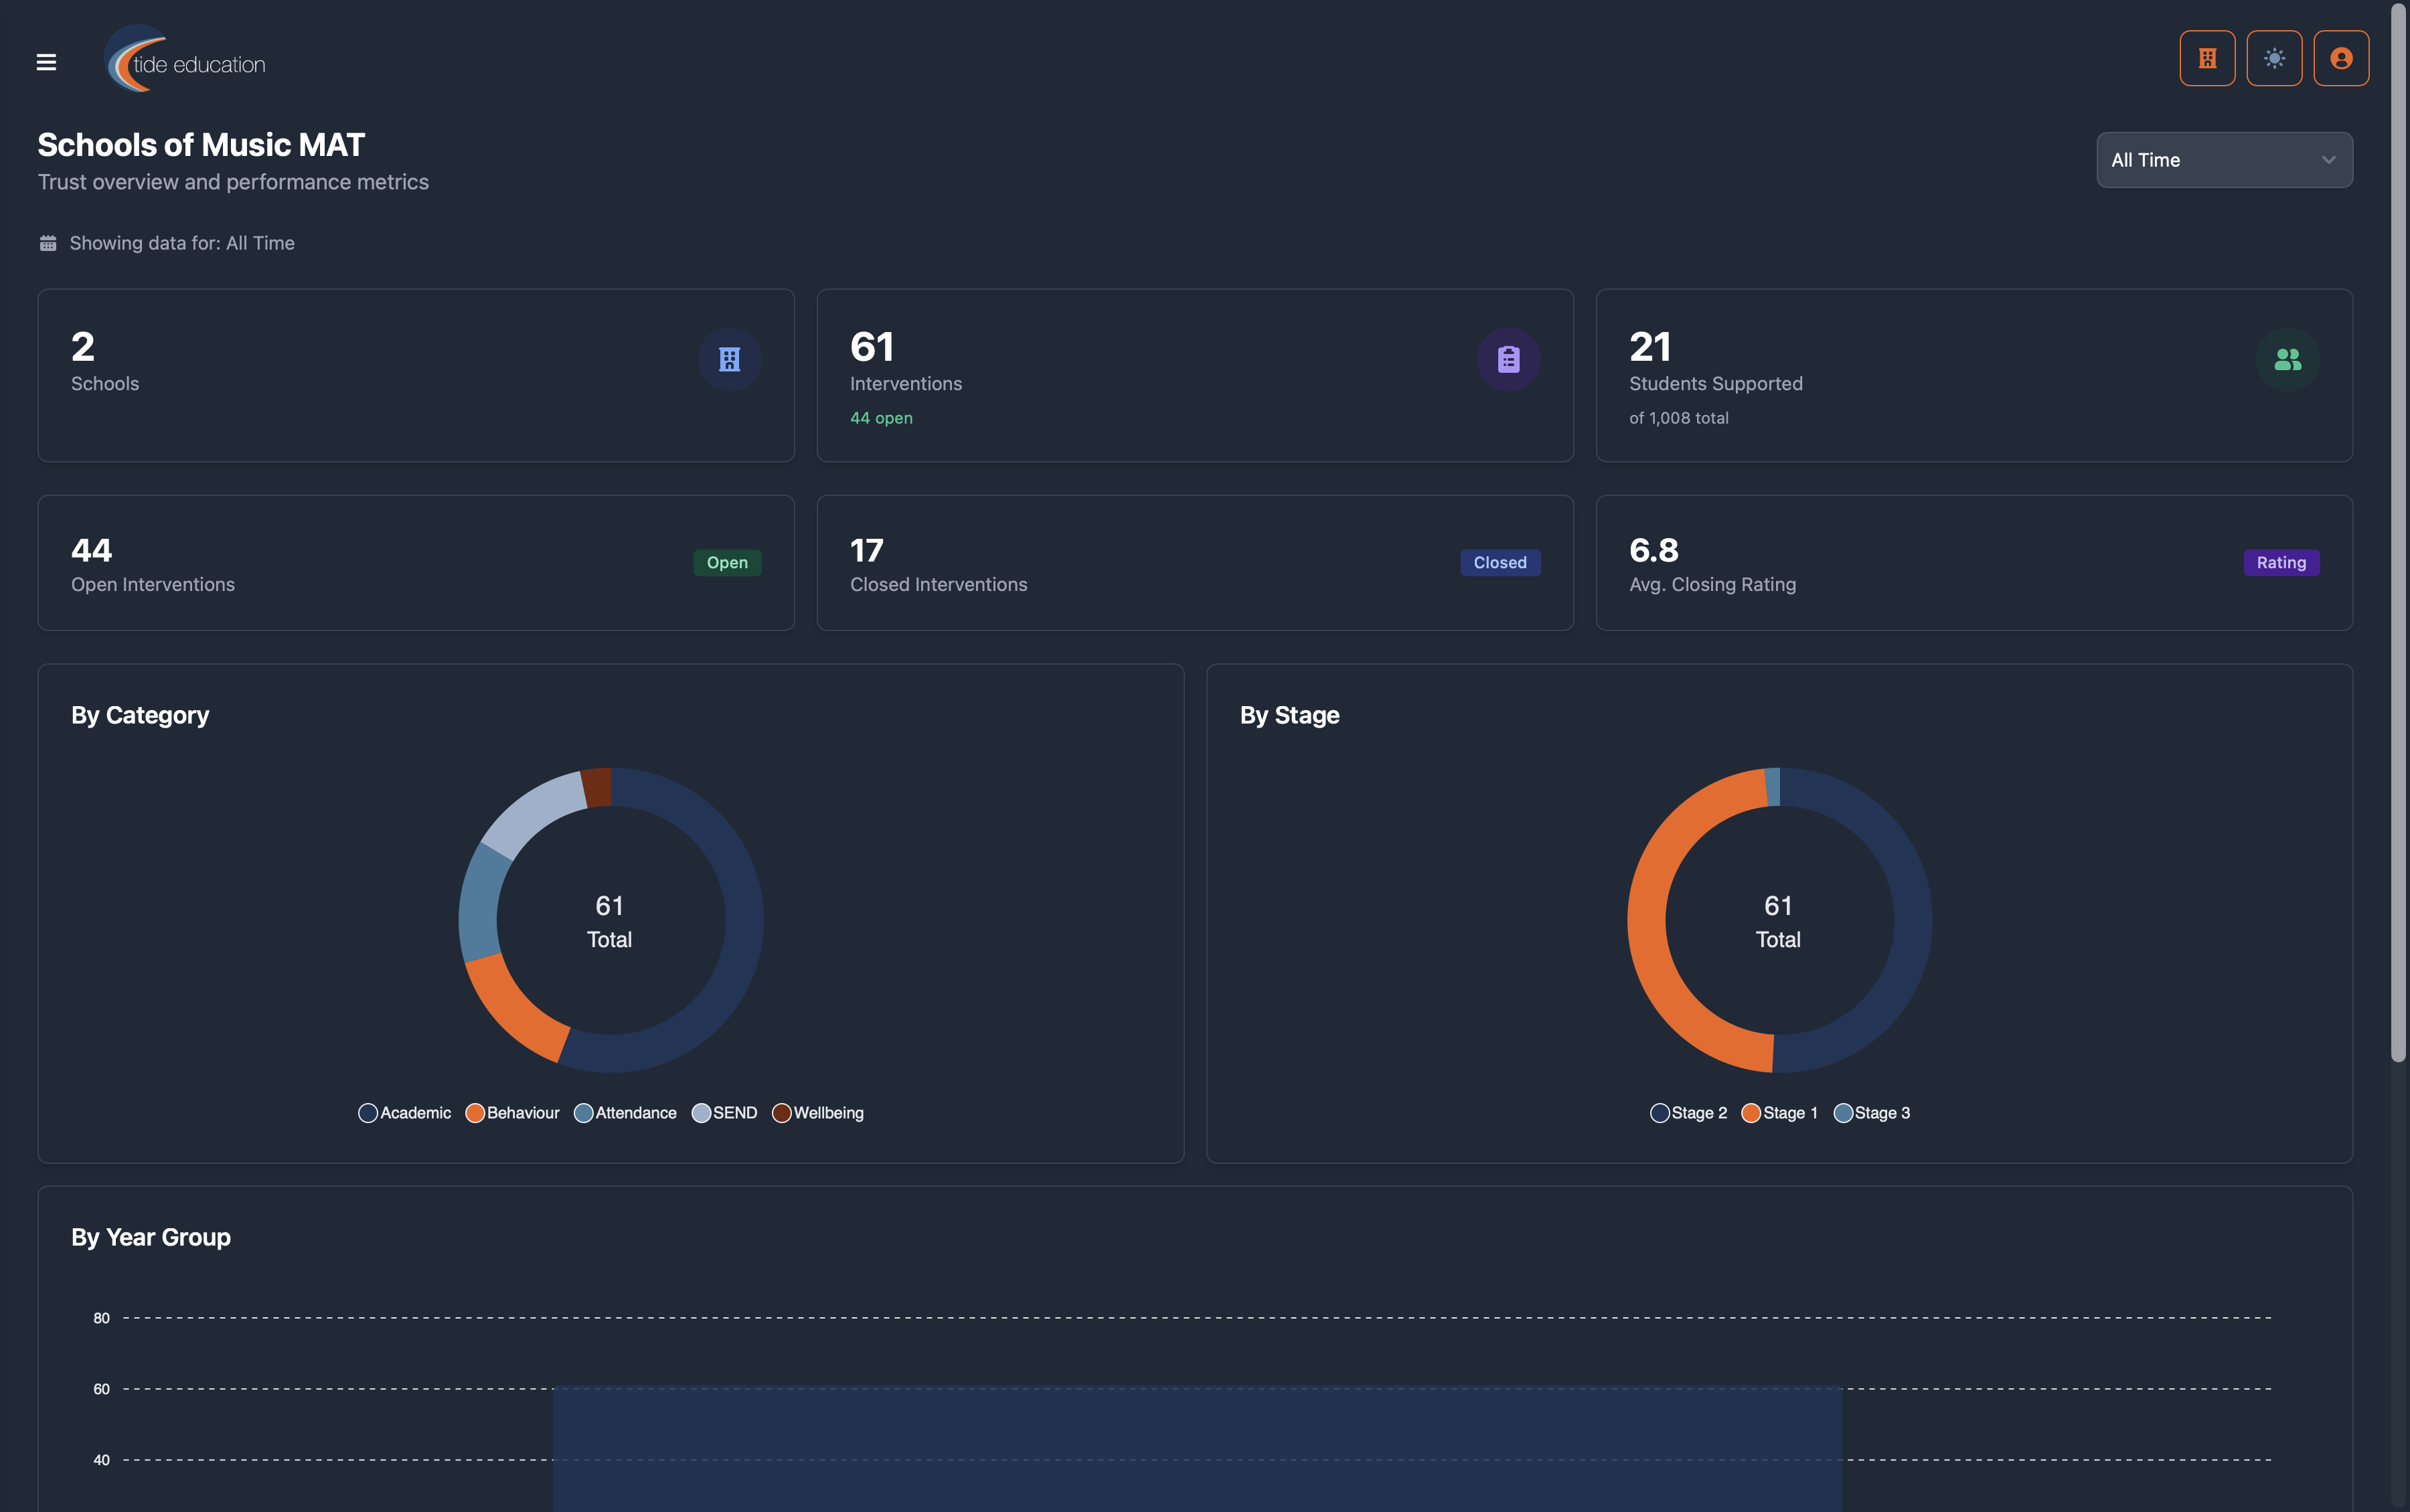Select the Open badge on Open Interventions card
The image size is (2410, 1512).
tap(727, 562)
